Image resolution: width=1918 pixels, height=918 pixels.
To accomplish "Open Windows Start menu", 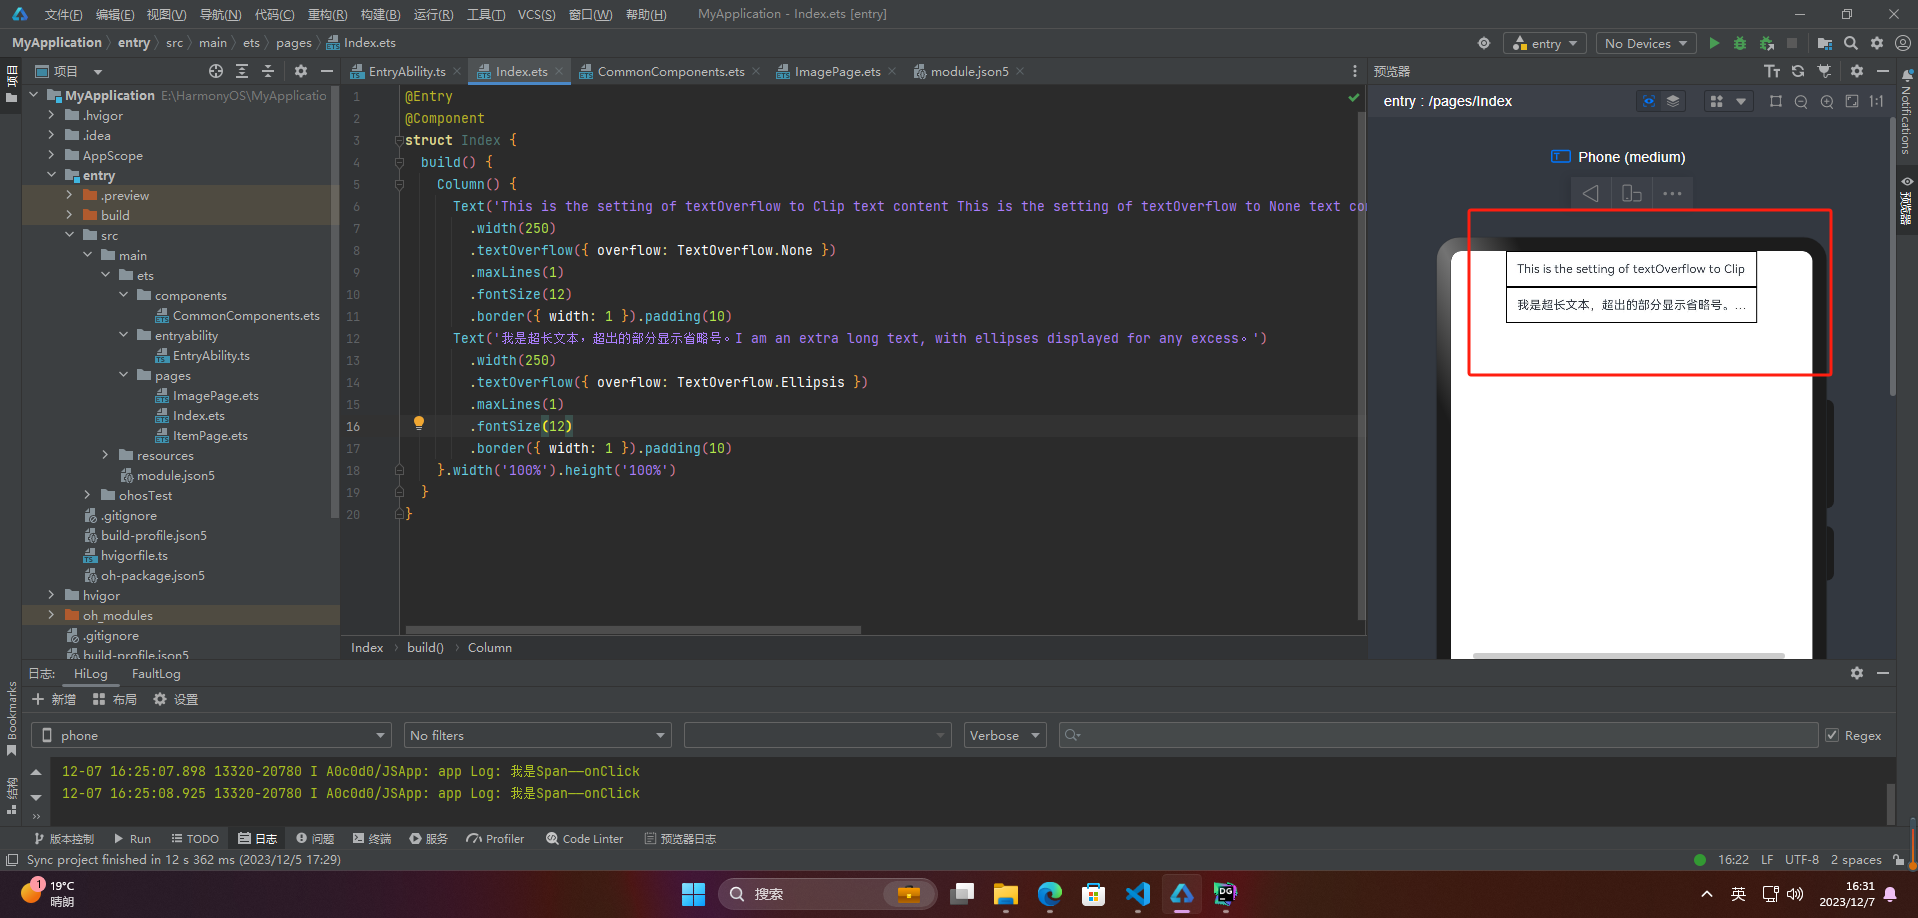I will (693, 894).
